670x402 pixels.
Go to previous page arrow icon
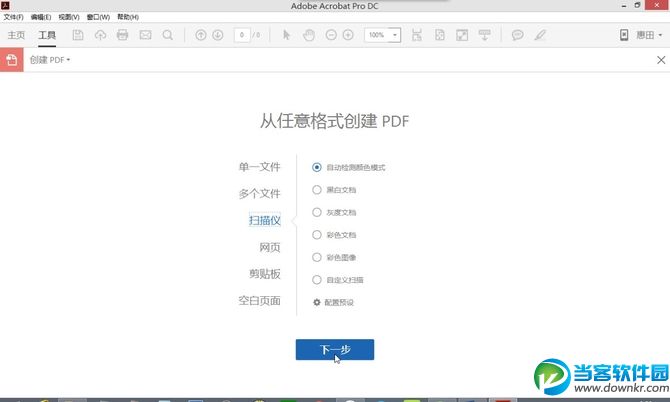(x=201, y=35)
